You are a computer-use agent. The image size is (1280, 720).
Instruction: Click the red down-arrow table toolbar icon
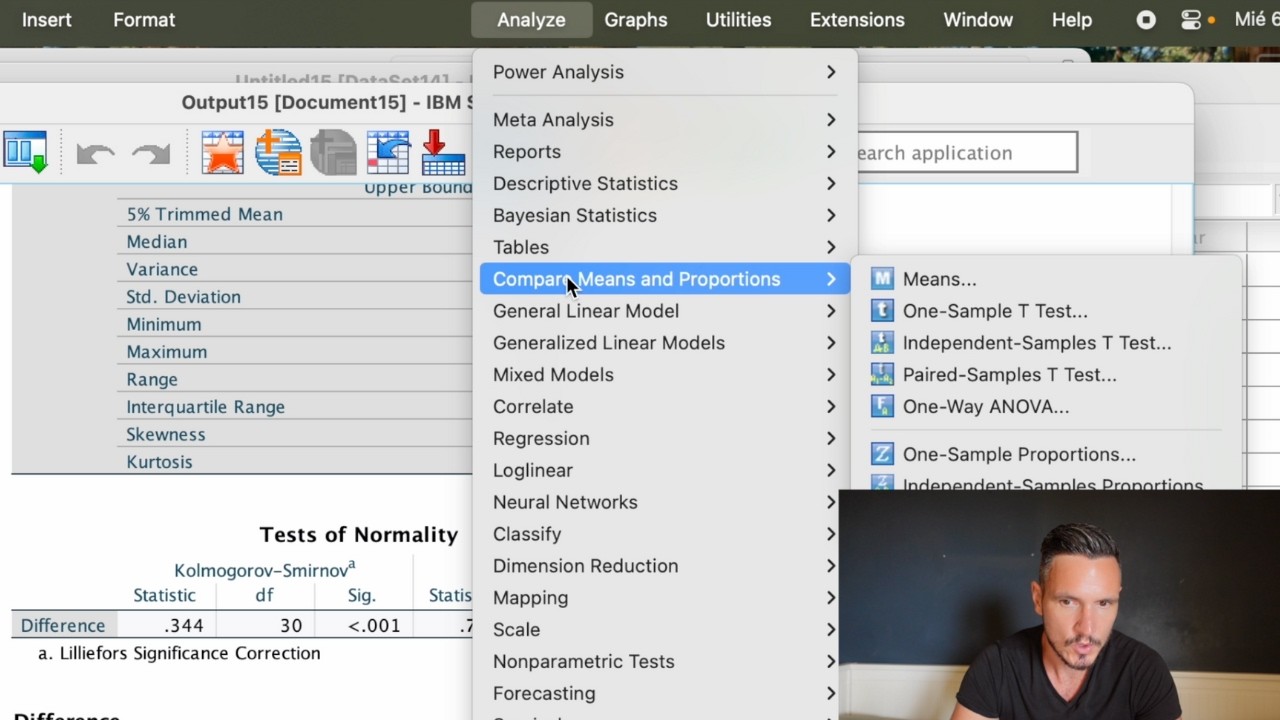click(443, 152)
